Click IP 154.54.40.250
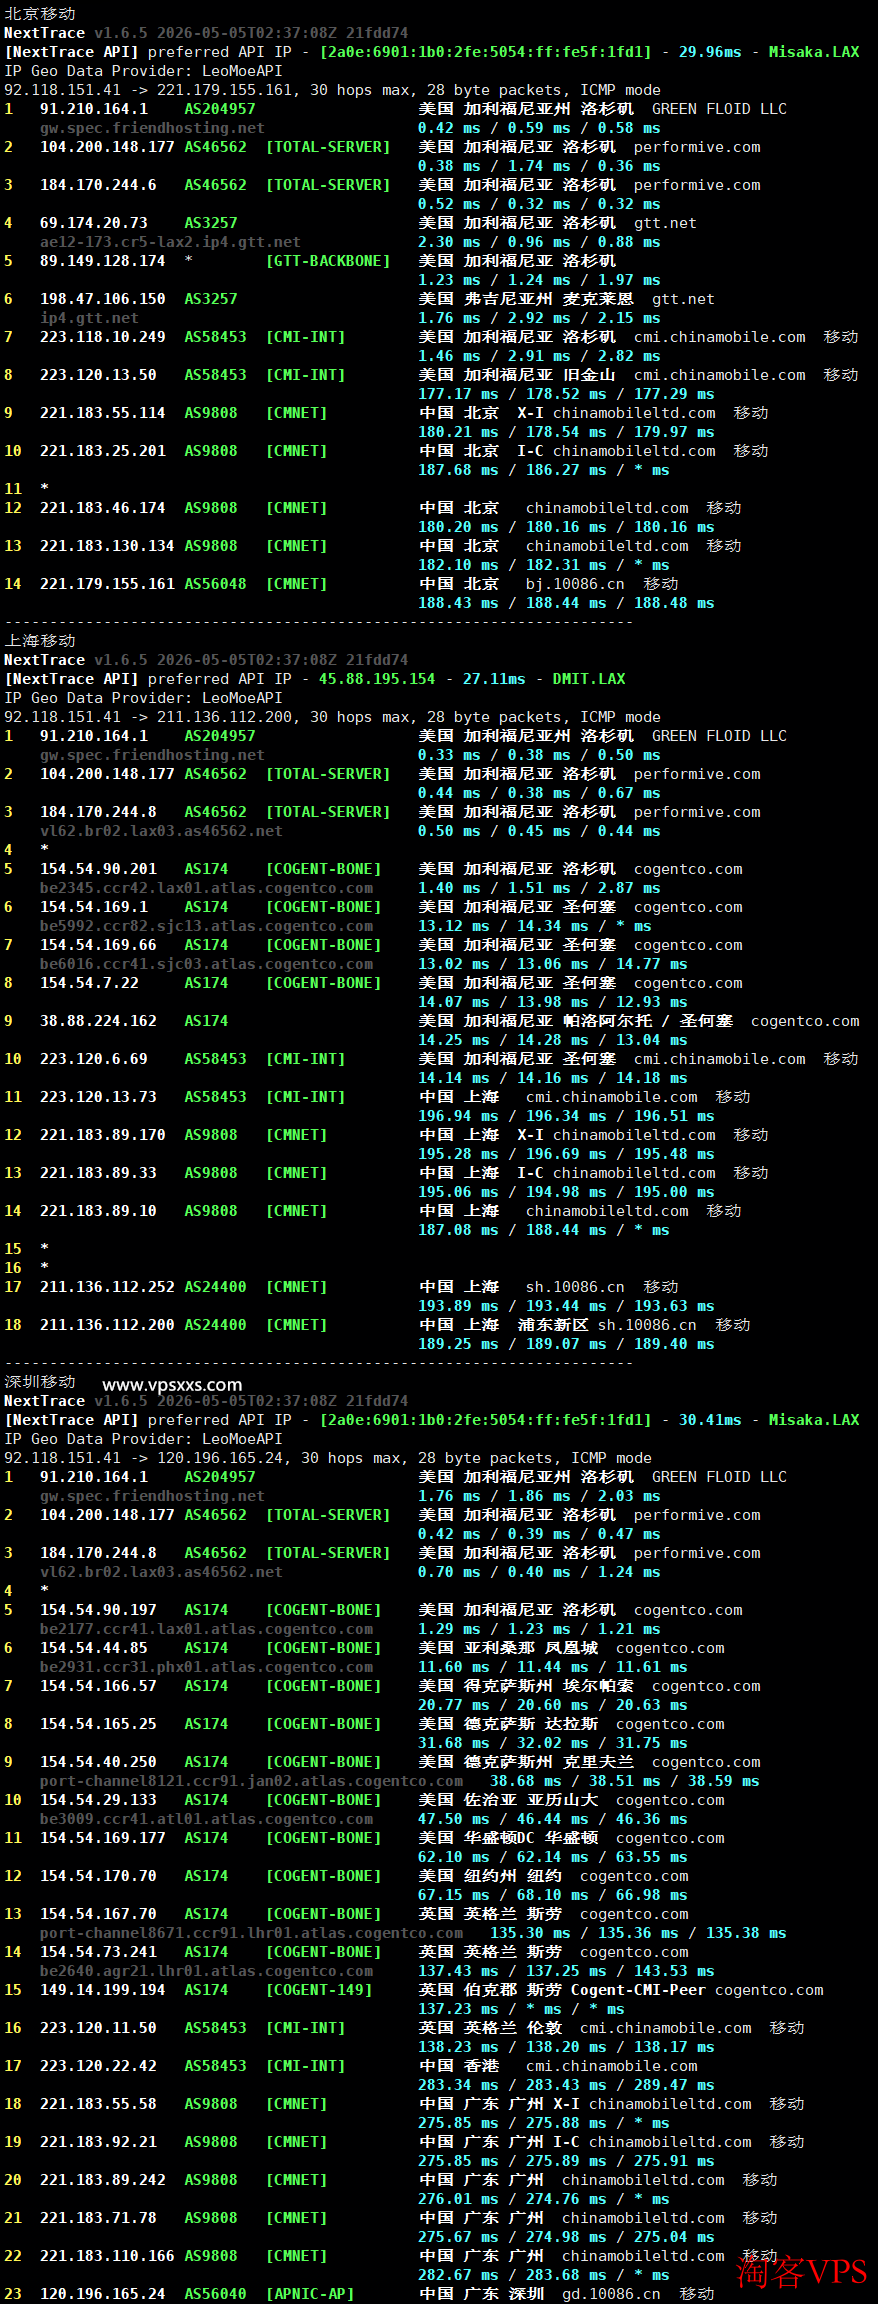The height and width of the screenshot is (2304, 878). coord(98,1762)
